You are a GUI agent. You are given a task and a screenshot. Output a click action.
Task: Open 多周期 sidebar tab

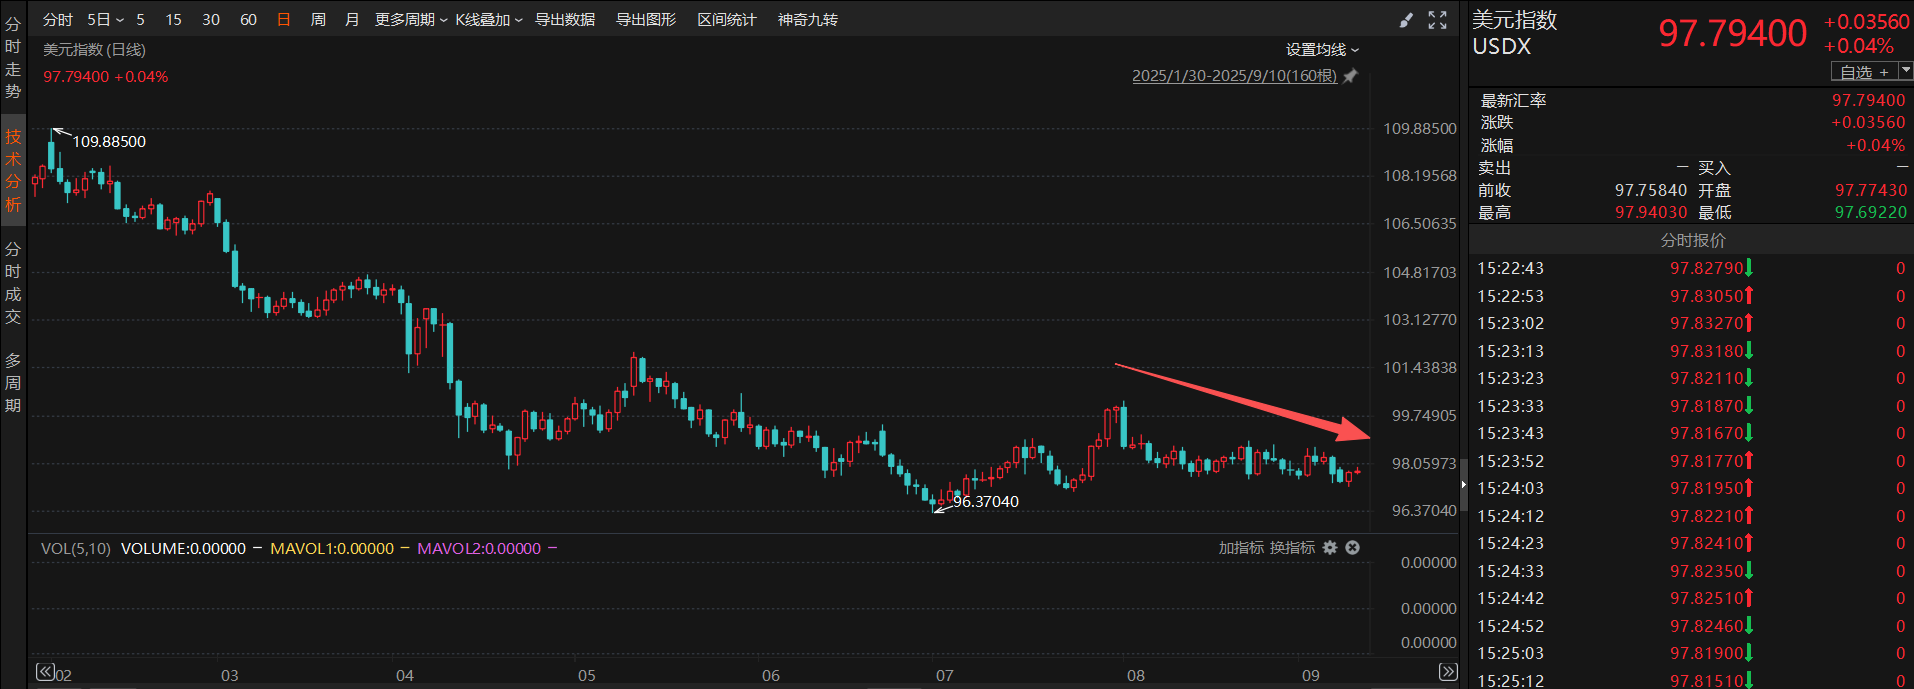point(13,383)
